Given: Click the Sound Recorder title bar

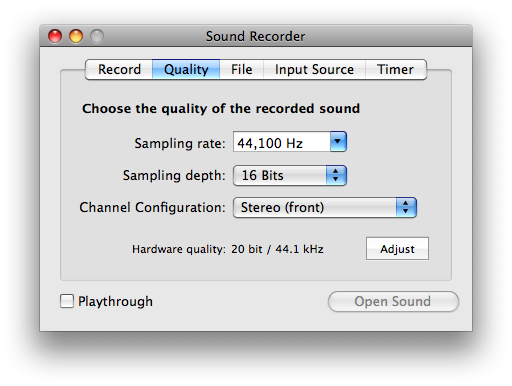Looking at the screenshot, I should (x=256, y=36).
